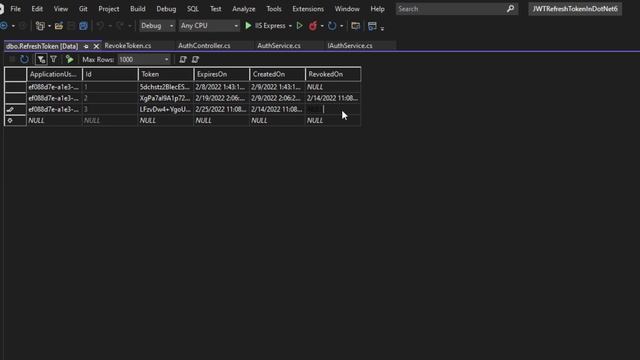Click the ApplicationUs... column header
The width and height of the screenshot is (640, 360).
coord(55,74)
